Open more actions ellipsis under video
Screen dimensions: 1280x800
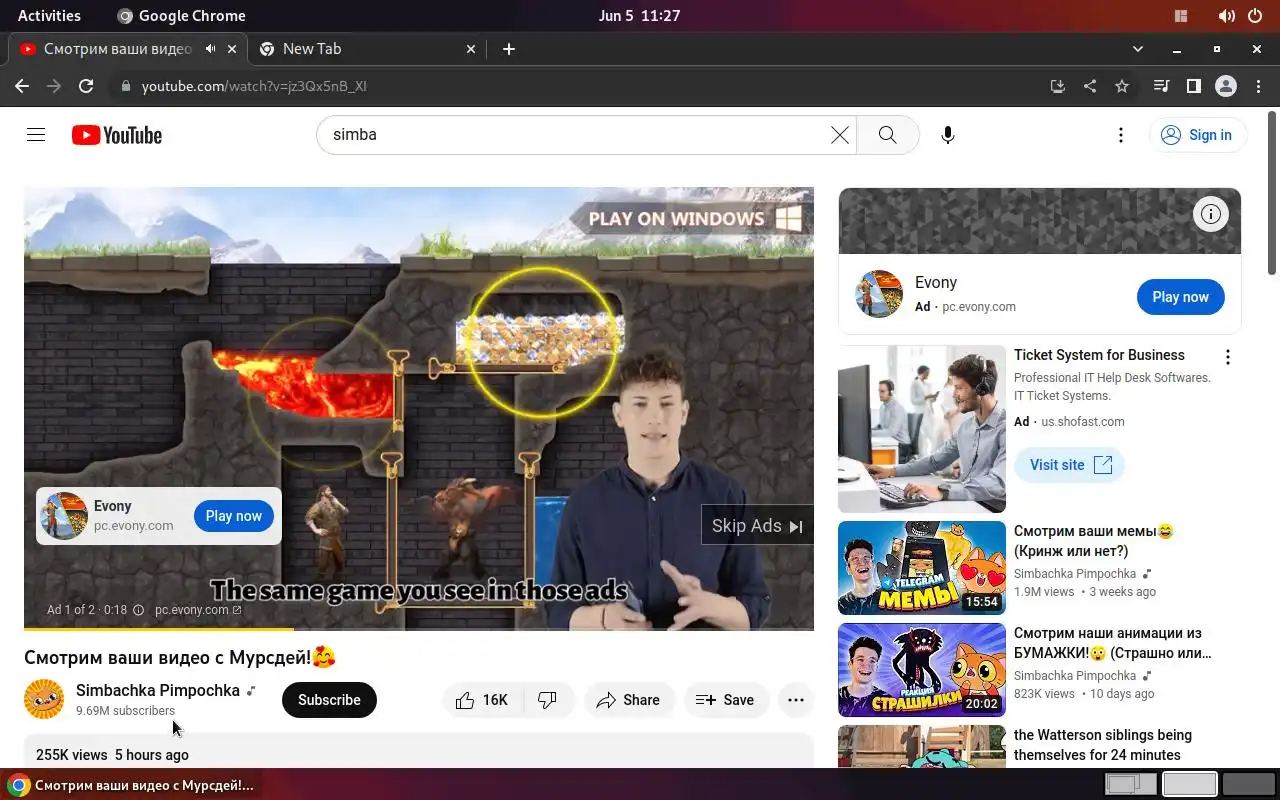coord(796,700)
